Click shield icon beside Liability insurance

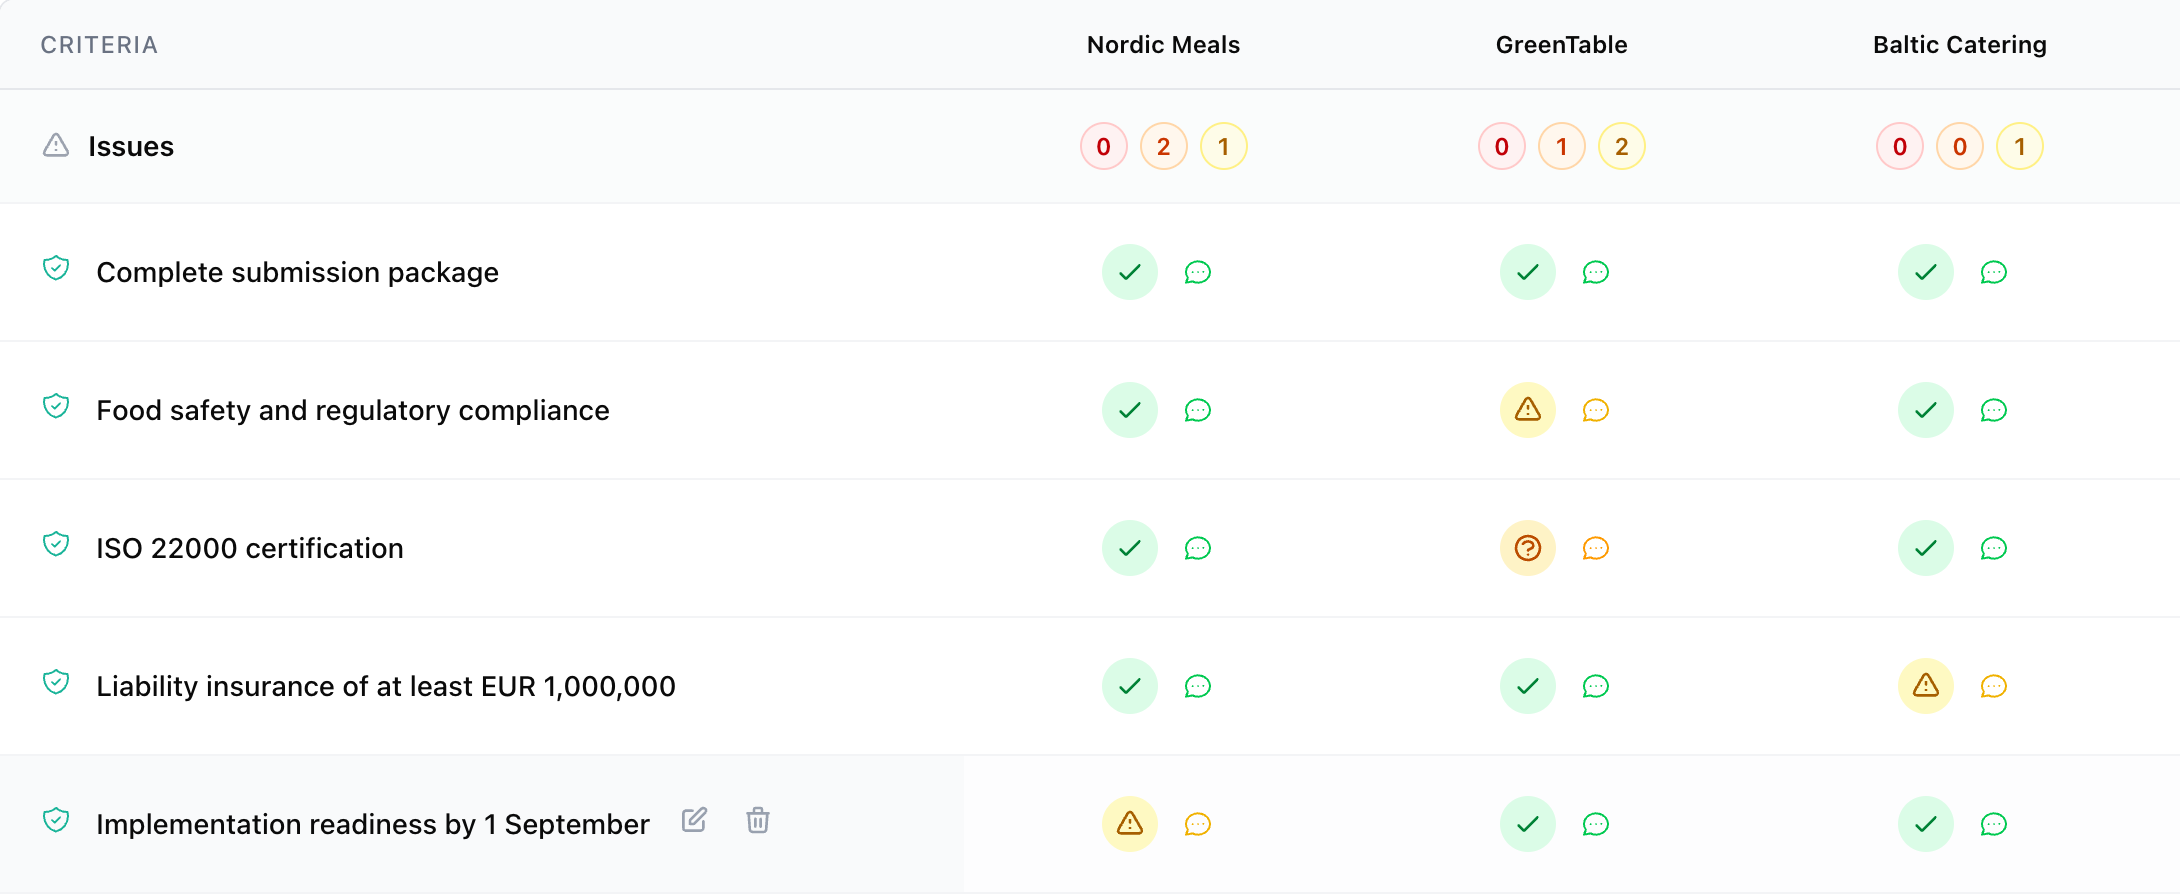56,682
